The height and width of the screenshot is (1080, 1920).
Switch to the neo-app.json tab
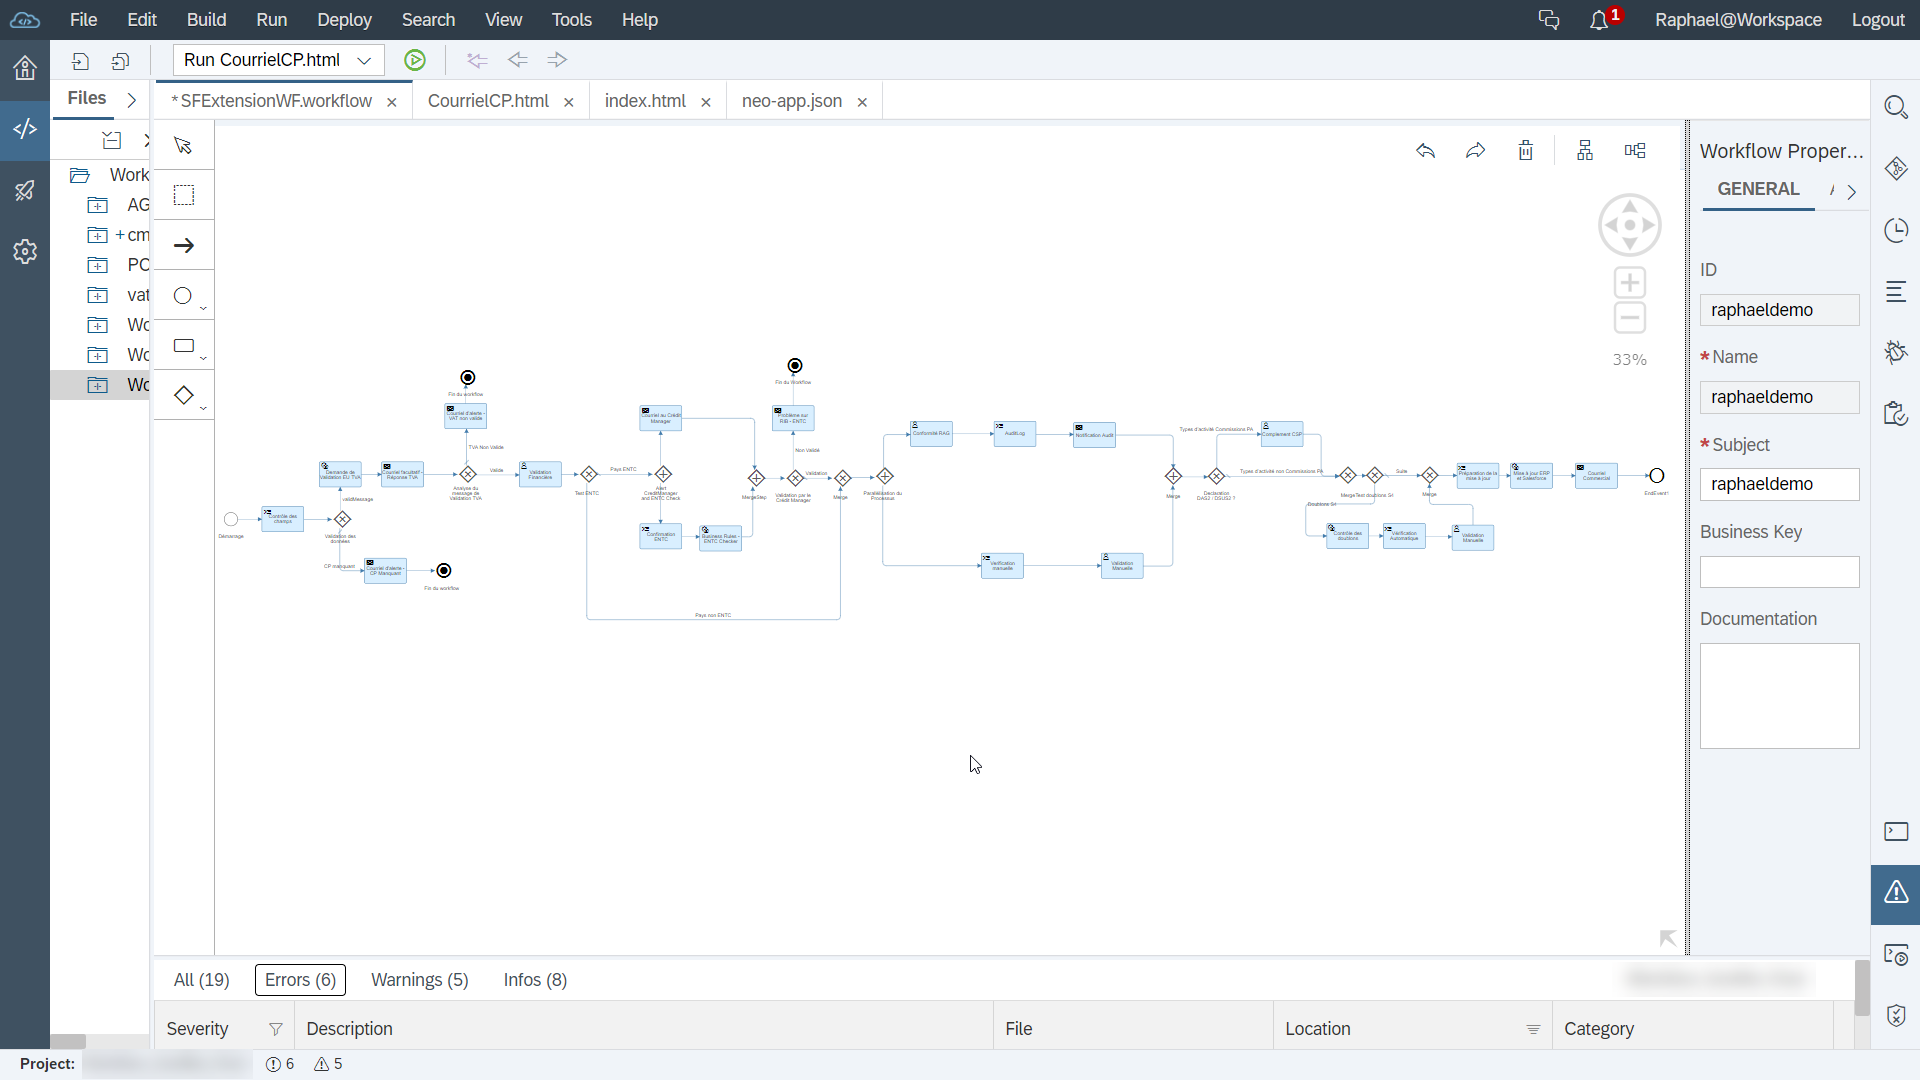(x=791, y=100)
